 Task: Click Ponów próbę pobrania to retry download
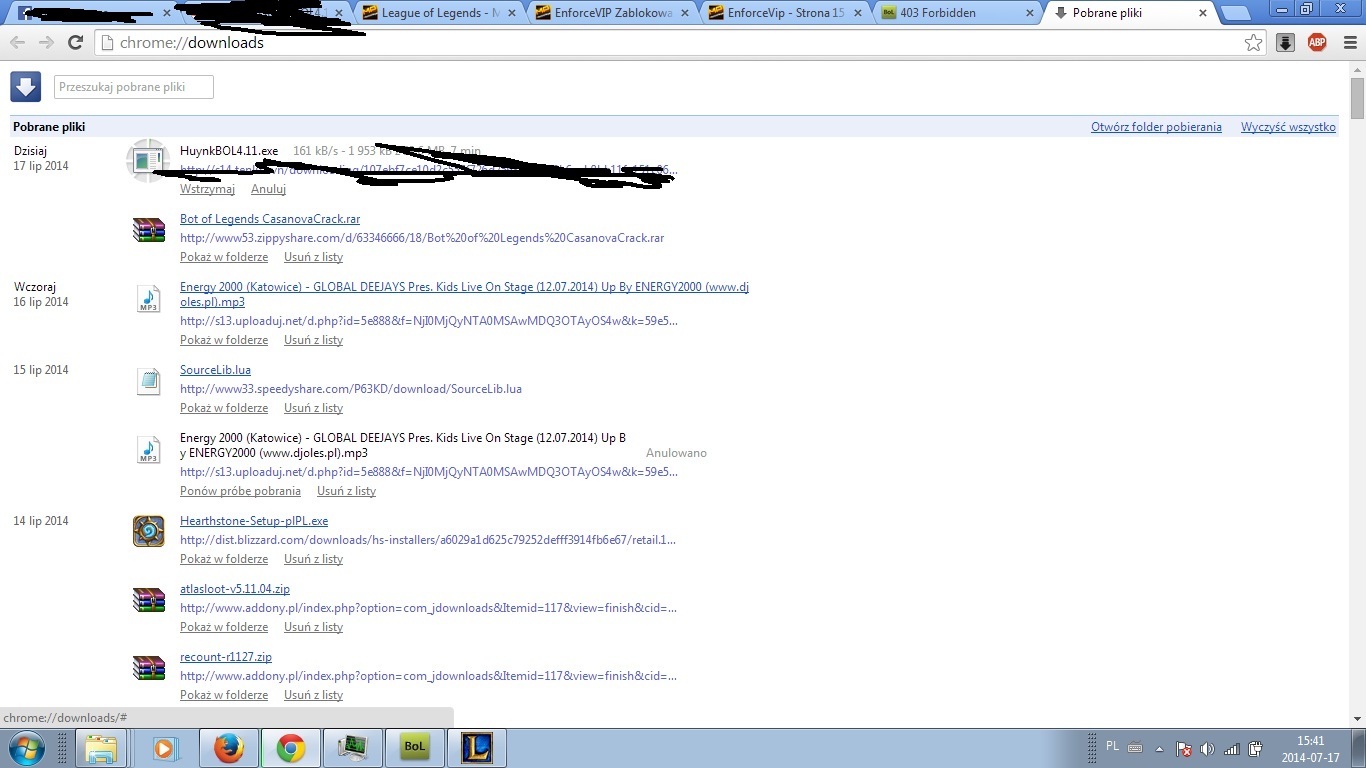(240, 491)
